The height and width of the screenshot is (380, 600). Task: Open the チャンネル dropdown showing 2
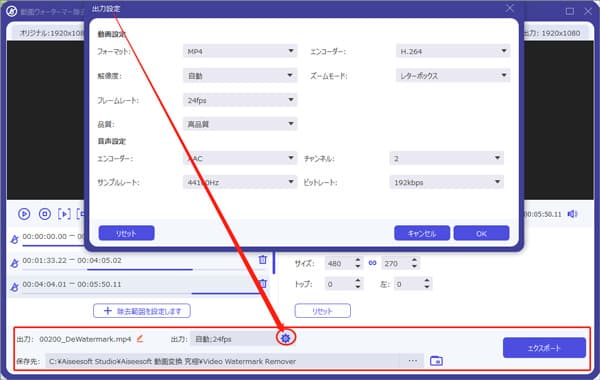(447, 158)
